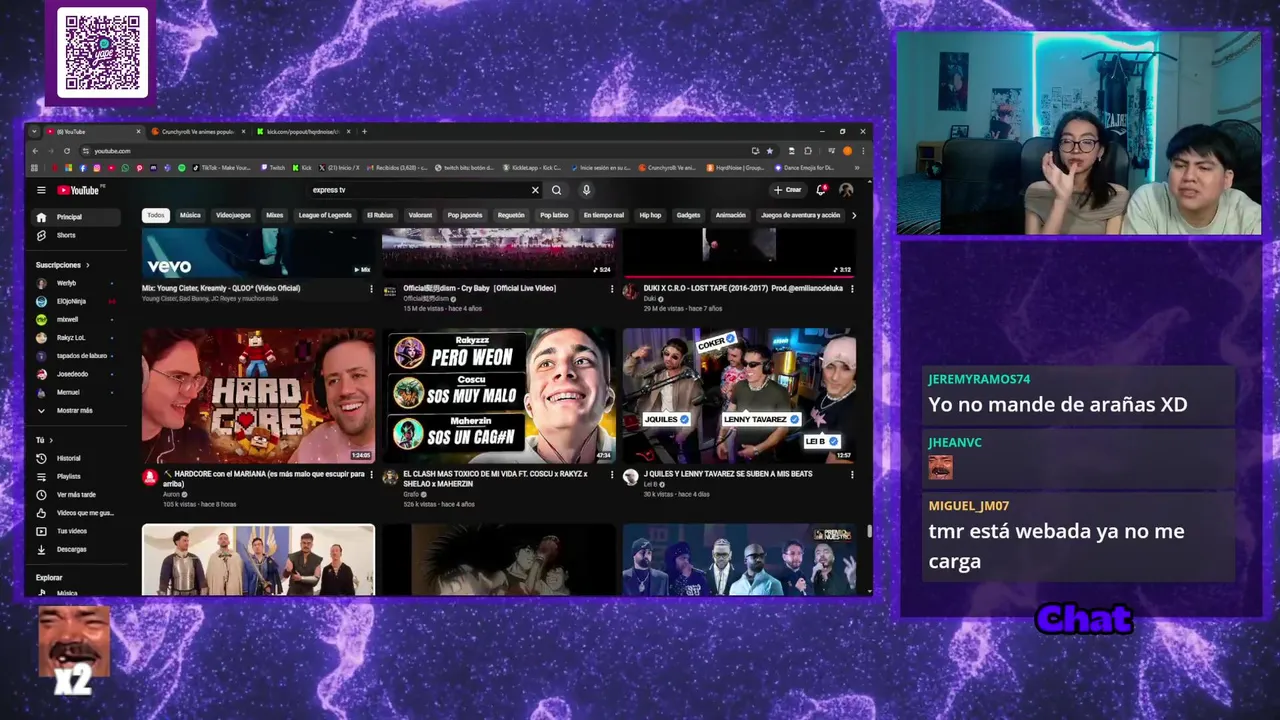Switch to the Crunchyroll browser tab

pos(198,132)
